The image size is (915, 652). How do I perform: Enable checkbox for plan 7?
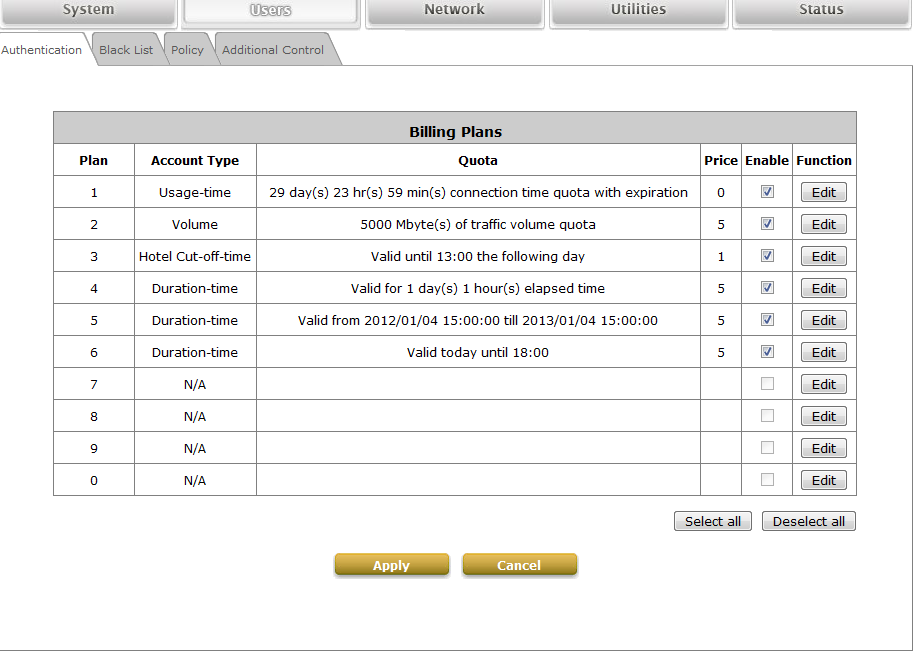[767, 384]
